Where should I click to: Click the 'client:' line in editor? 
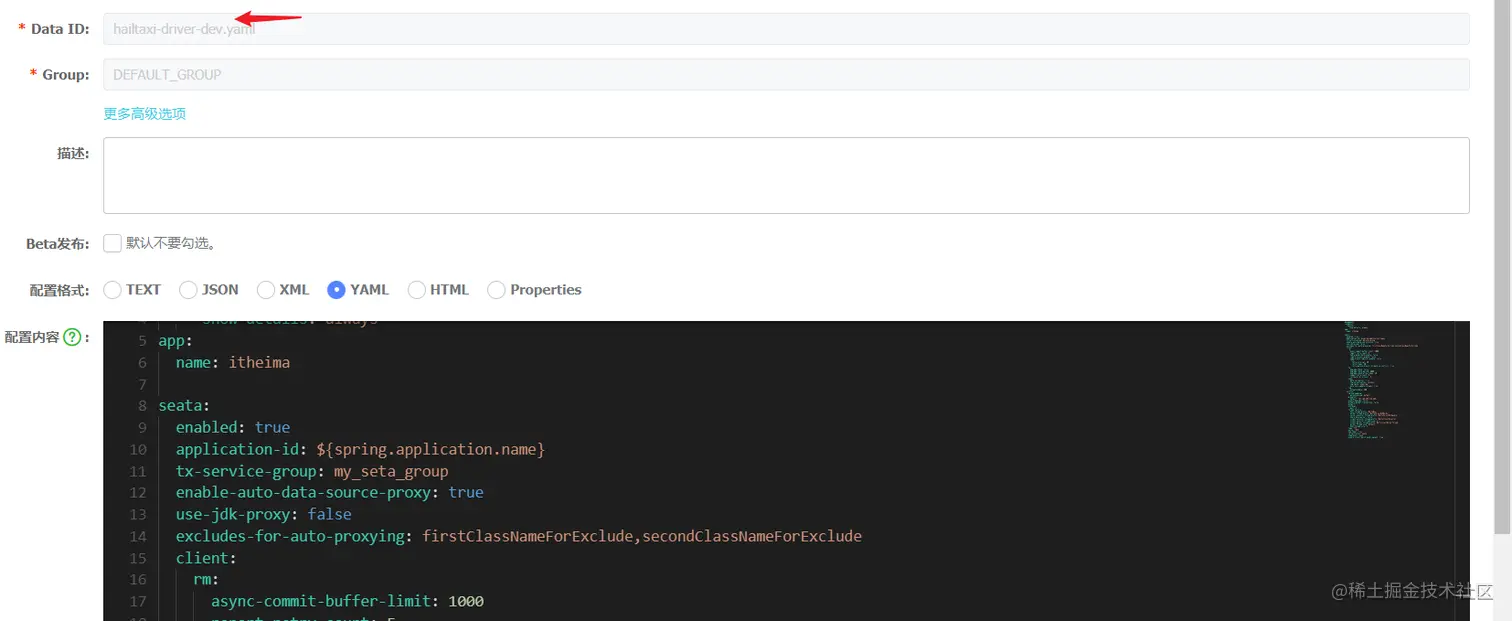tap(206, 558)
